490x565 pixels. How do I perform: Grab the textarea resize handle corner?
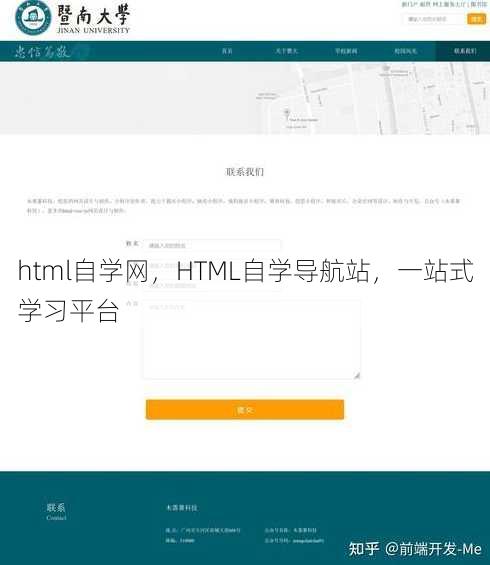pyautogui.click(x=357, y=375)
